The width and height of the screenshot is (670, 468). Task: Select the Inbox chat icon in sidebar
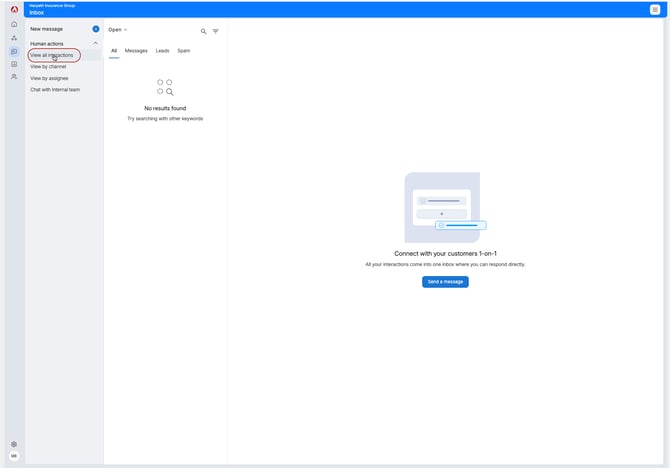pos(14,51)
